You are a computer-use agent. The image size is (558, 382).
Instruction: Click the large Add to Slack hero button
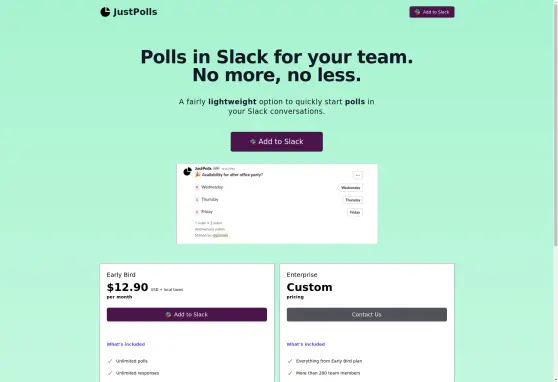coord(277,142)
